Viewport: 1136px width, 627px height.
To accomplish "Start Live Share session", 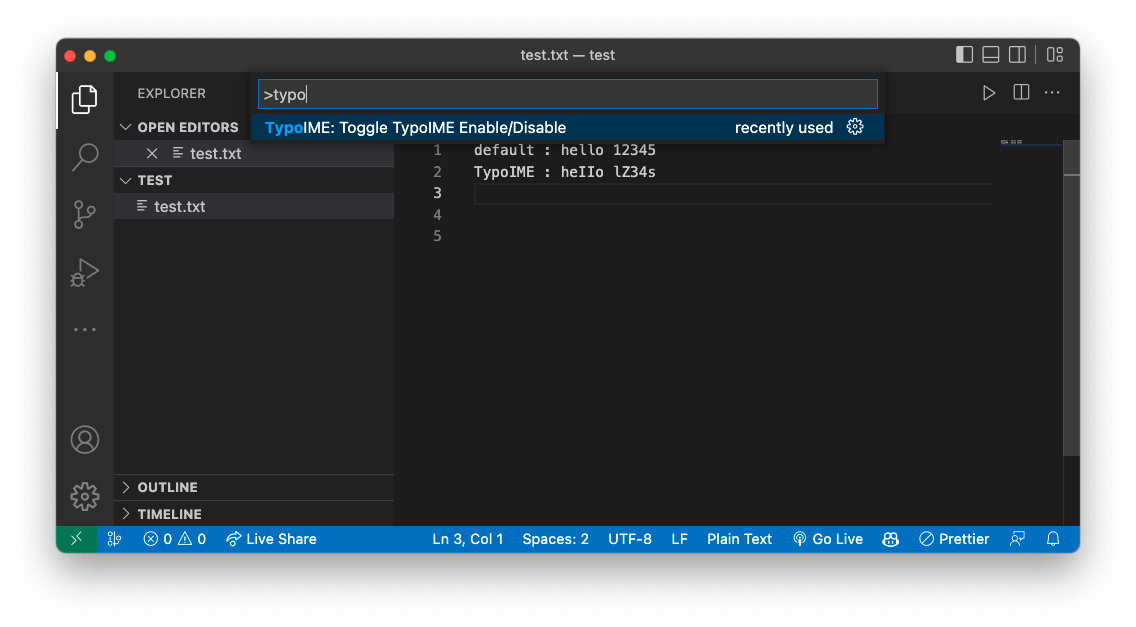I will [271, 539].
